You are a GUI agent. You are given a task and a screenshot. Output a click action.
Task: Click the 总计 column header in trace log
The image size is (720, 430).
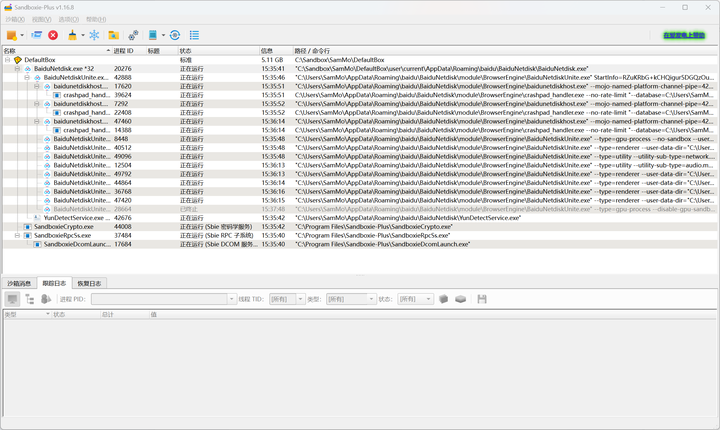pyautogui.click(x=124, y=315)
